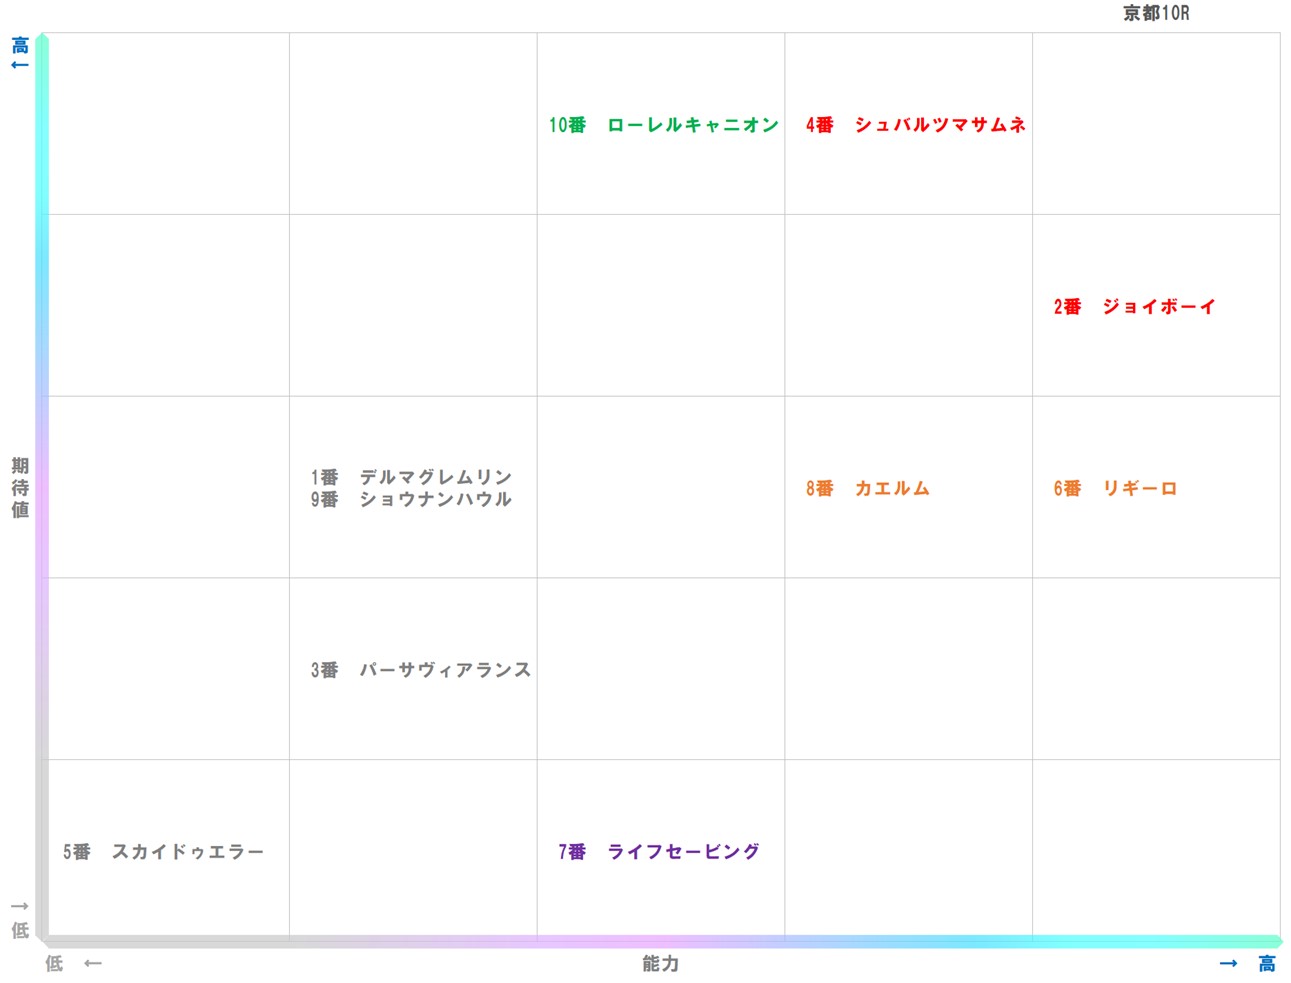
Task: Click the right arrow beside the horizontal-axis 高
Action: tap(1228, 964)
